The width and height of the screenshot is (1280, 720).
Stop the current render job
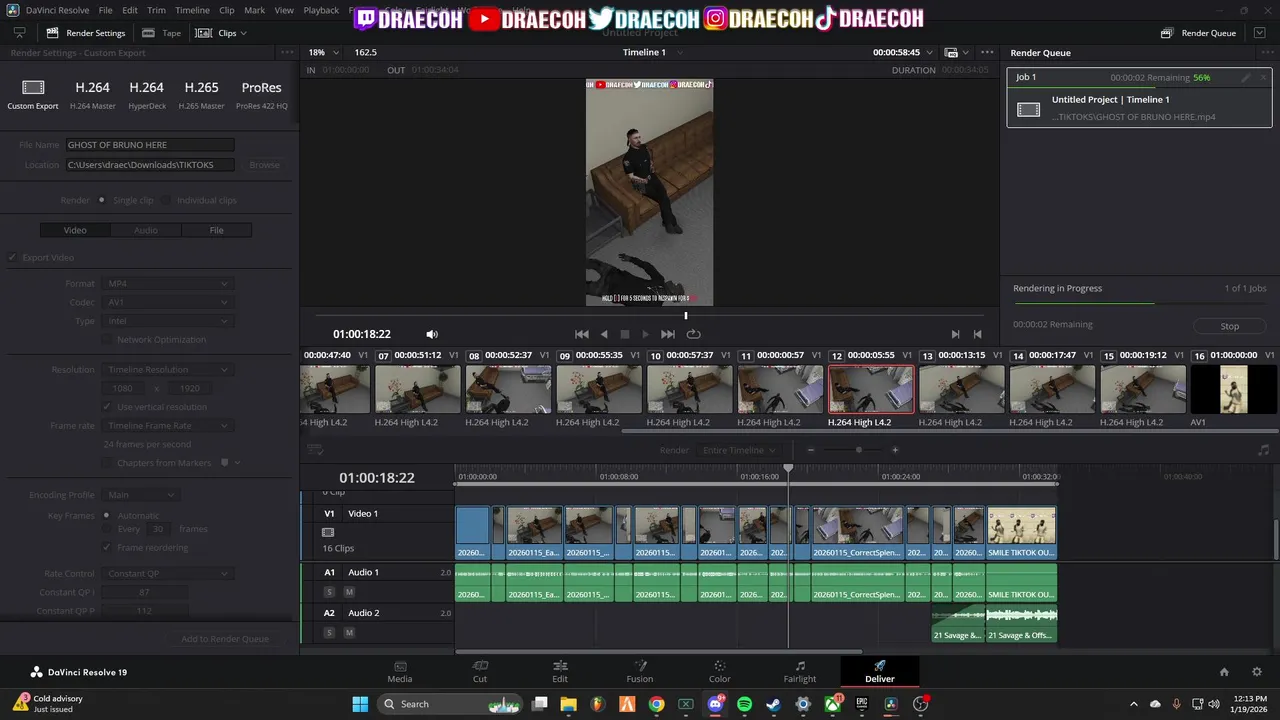tap(1230, 326)
